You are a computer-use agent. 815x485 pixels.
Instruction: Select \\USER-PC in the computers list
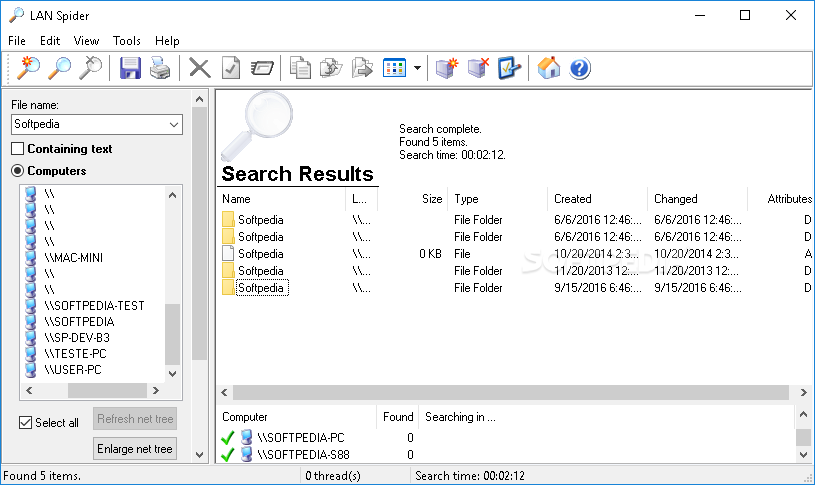click(x=73, y=370)
